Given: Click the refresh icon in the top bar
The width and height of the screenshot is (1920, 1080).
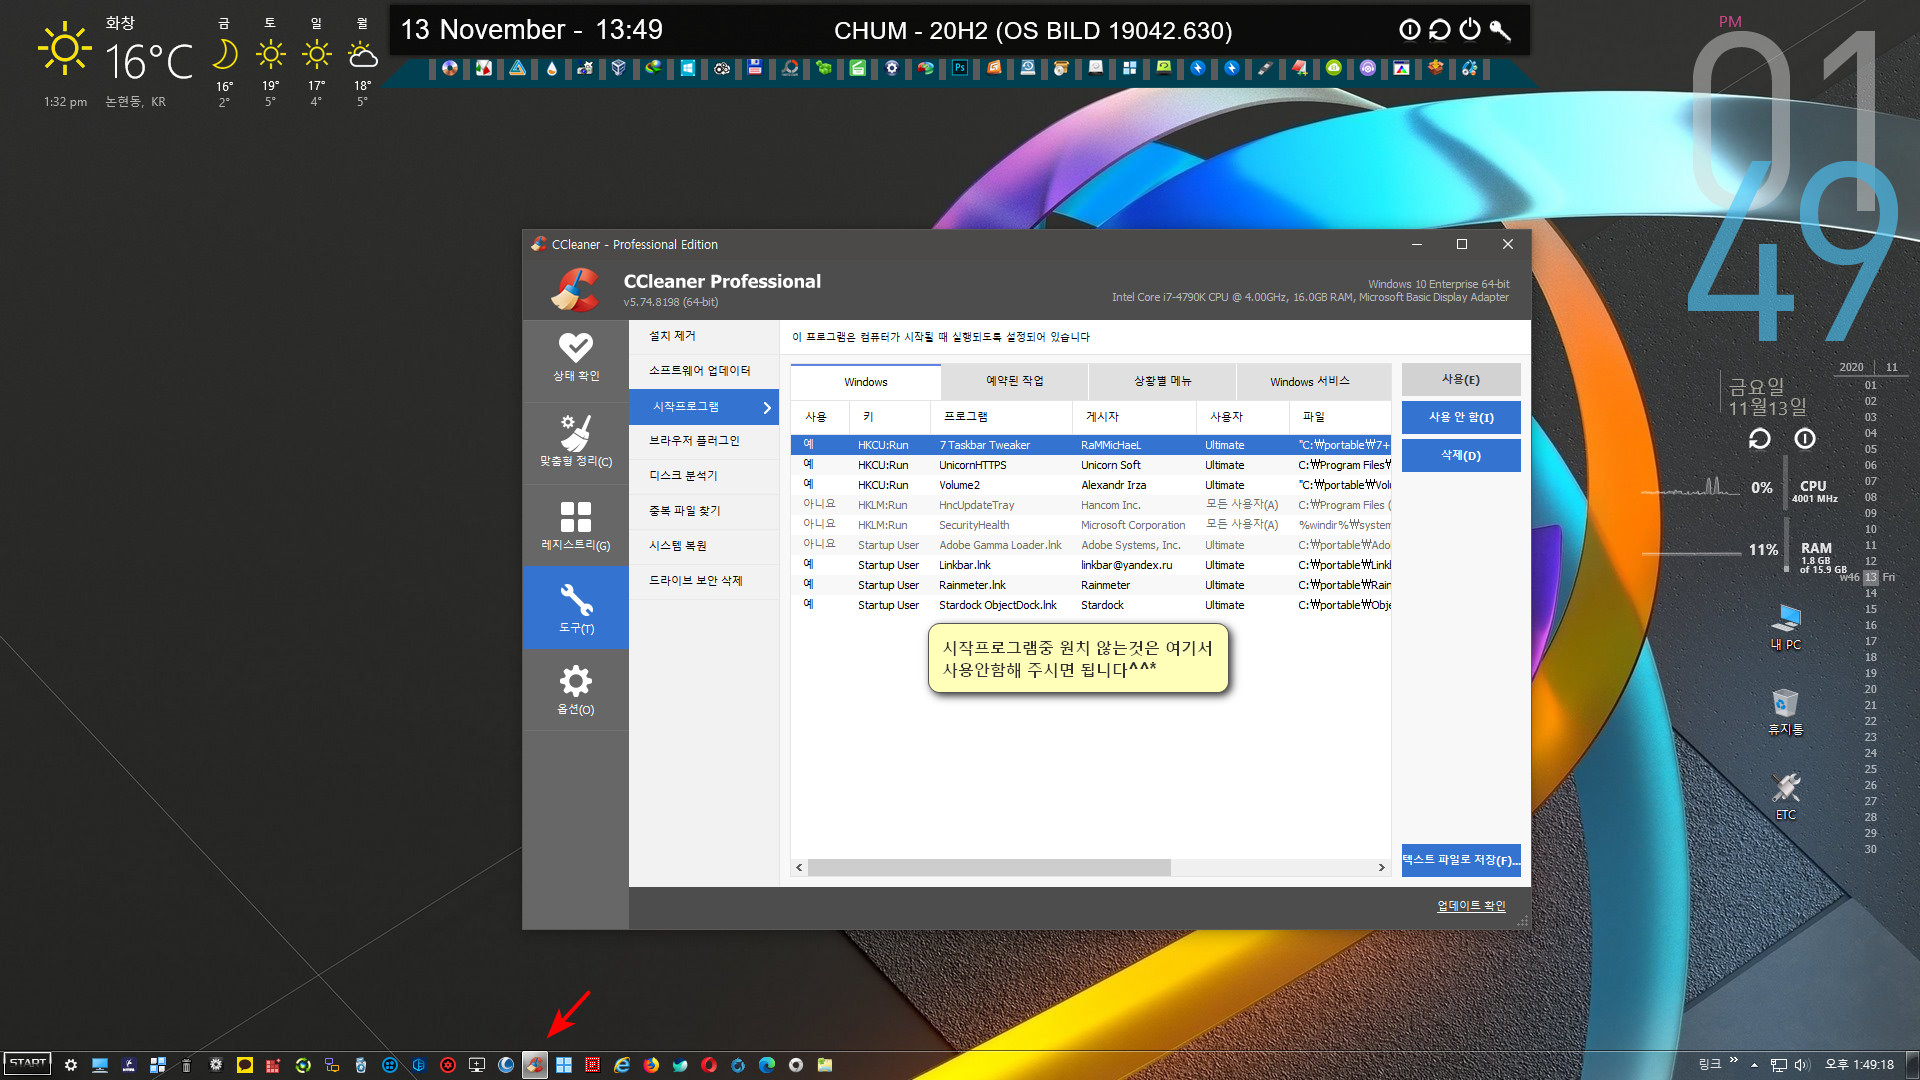Looking at the screenshot, I should coord(1439,30).
